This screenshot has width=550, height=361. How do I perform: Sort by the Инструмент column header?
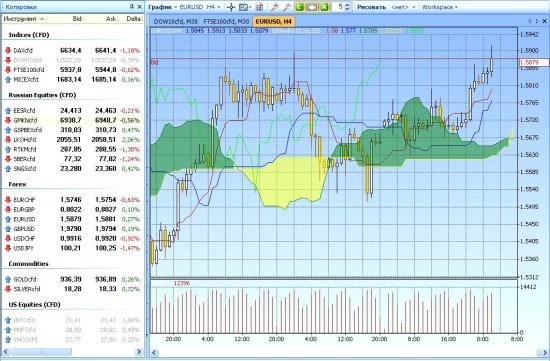click(x=24, y=19)
